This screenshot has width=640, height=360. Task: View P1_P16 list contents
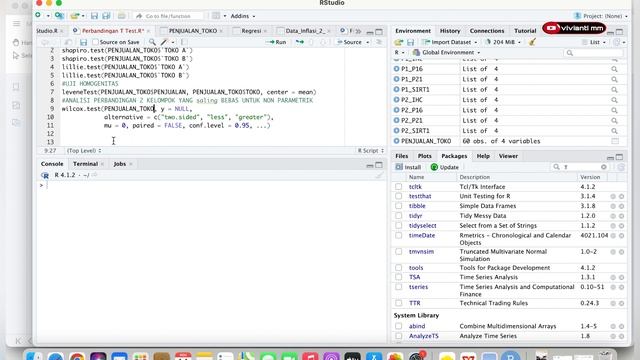tap(614, 69)
